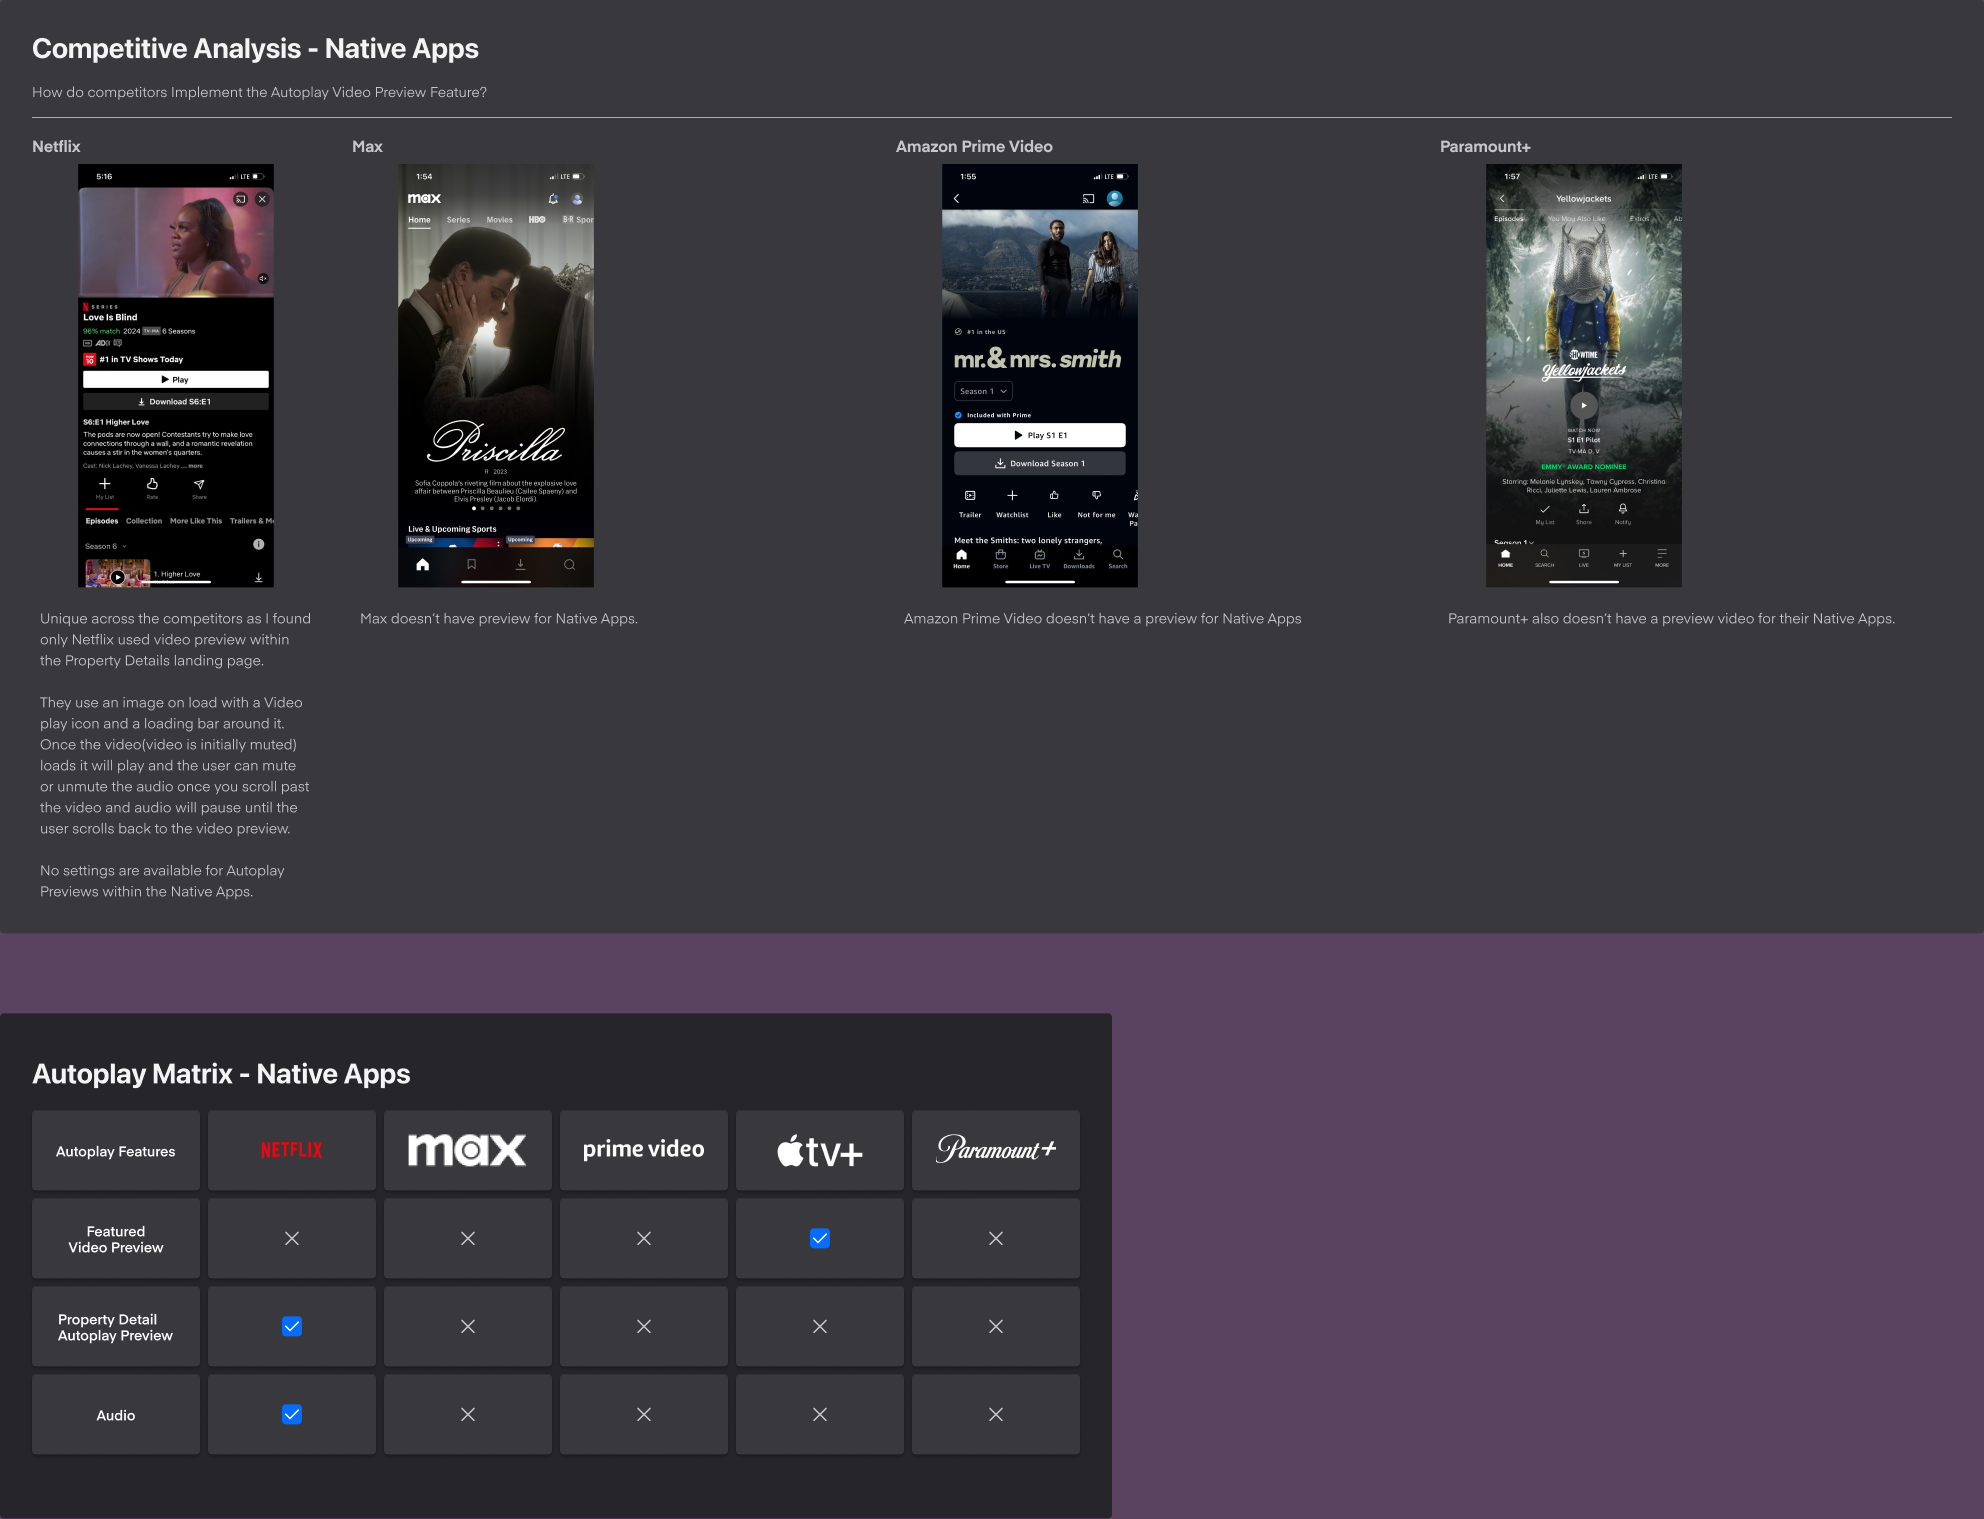
Task: Open the Season 6 dropdown in Netflix mockup
Action: tap(106, 546)
